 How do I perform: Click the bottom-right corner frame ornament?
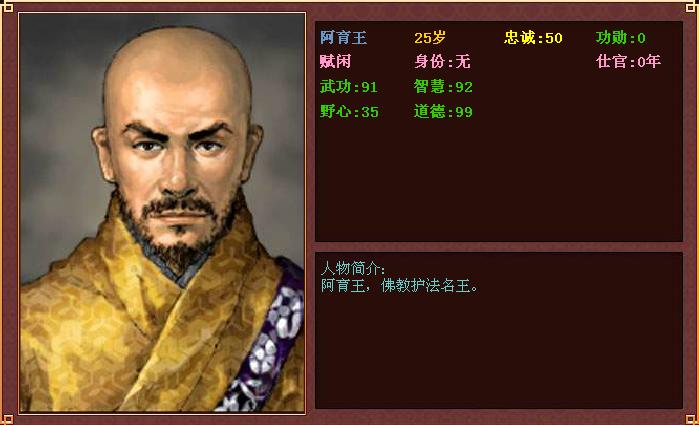pyautogui.click(x=691, y=419)
